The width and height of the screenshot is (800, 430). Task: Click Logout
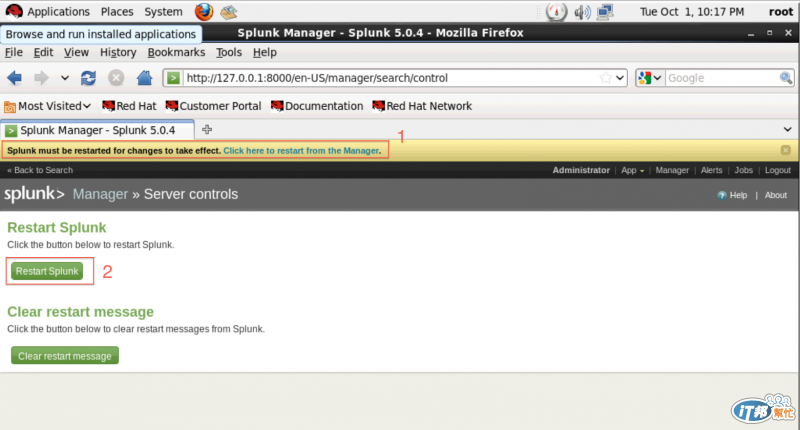[778, 170]
